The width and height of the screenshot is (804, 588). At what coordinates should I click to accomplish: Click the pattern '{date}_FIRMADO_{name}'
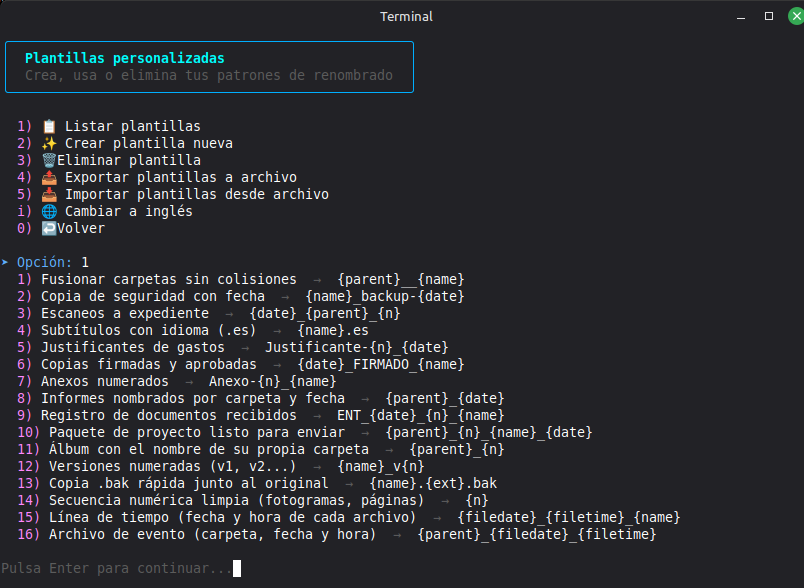click(x=381, y=364)
